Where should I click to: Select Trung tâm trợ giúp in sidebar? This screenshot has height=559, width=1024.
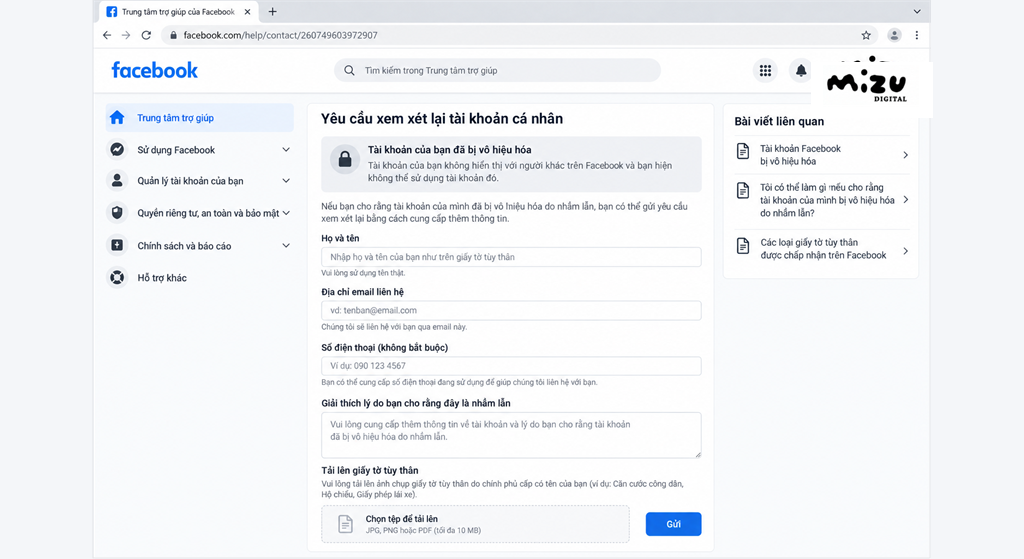click(200, 118)
